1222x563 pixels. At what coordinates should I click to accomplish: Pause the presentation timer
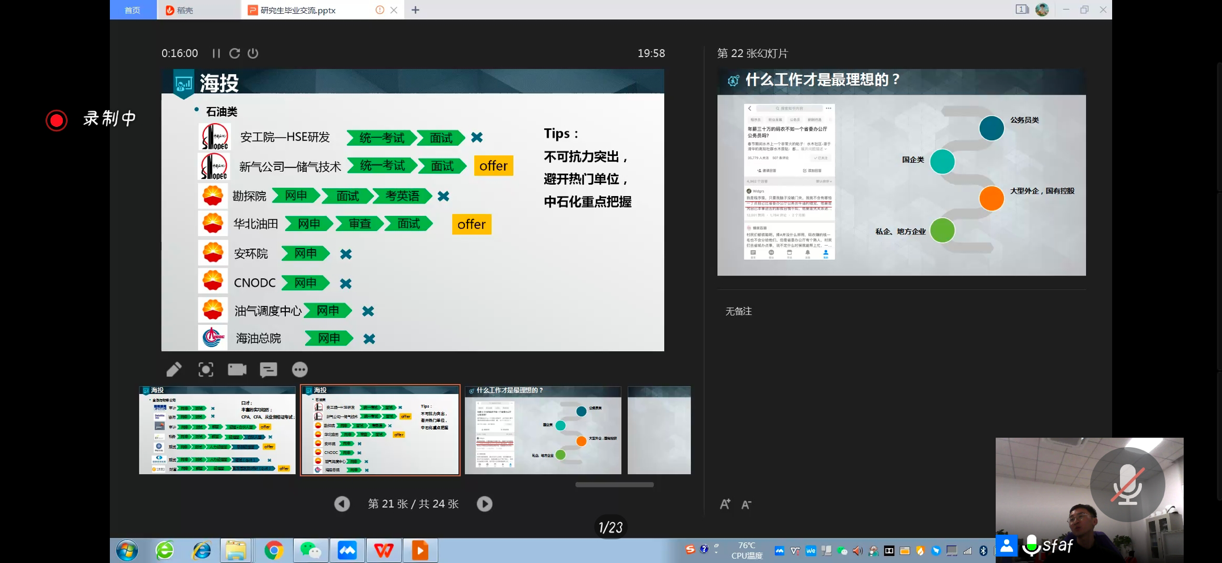(x=216, y=54)
